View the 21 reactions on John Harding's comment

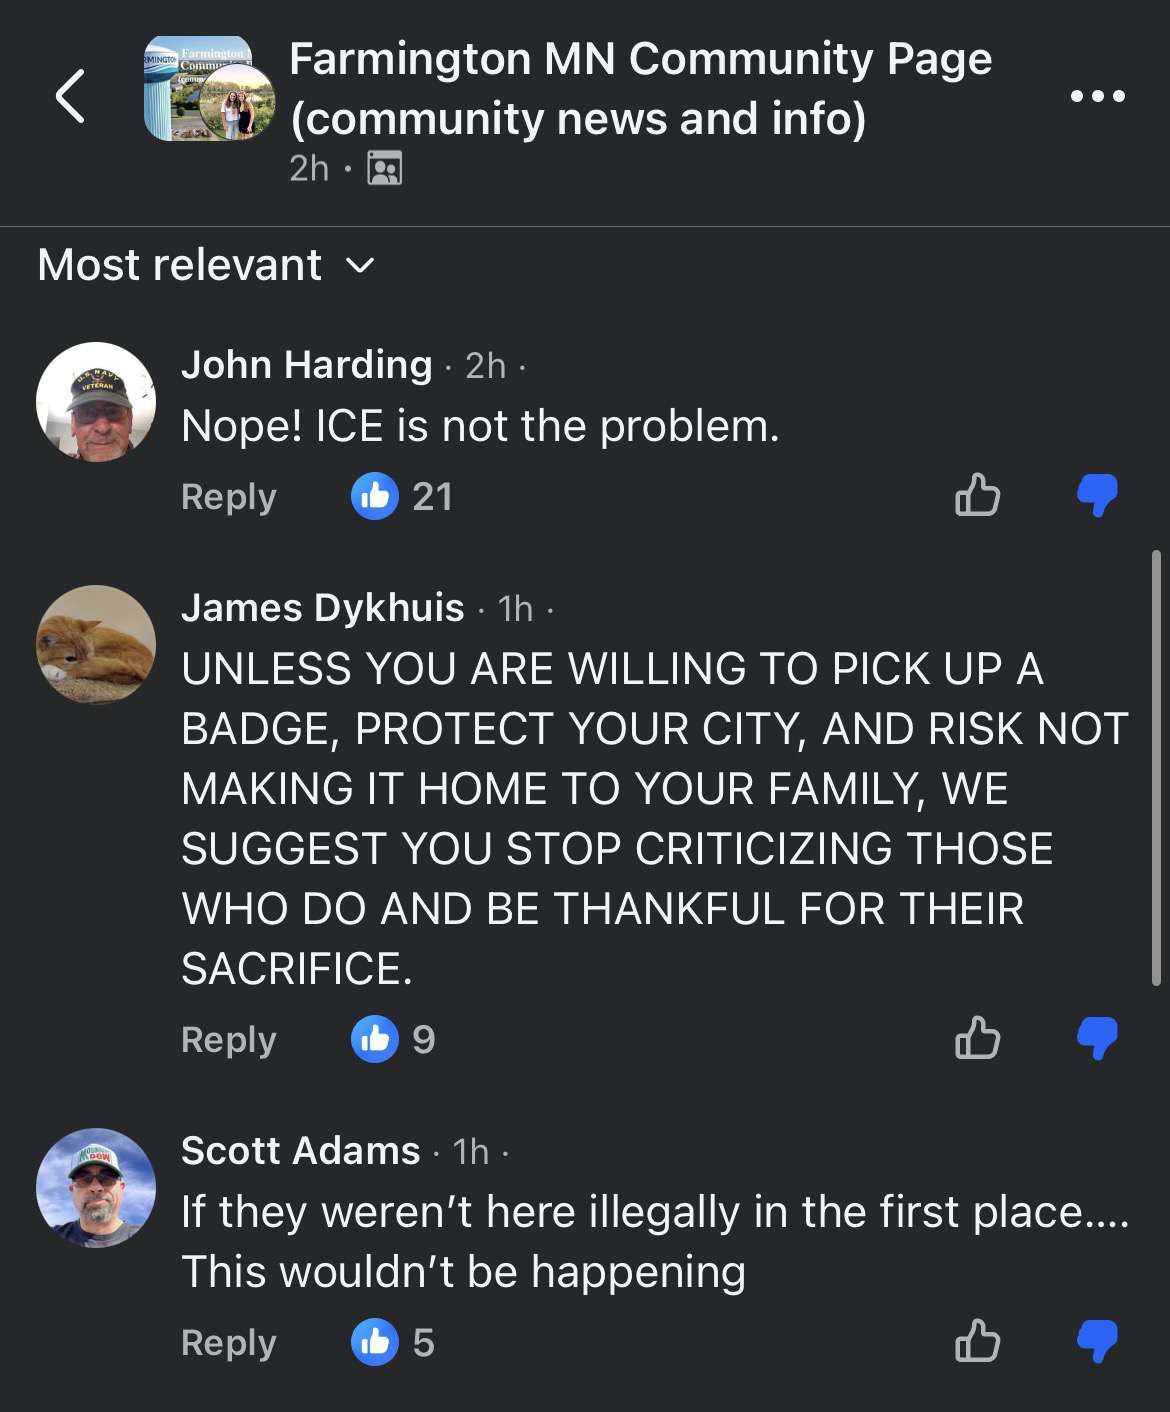click(x=402, y=497)
